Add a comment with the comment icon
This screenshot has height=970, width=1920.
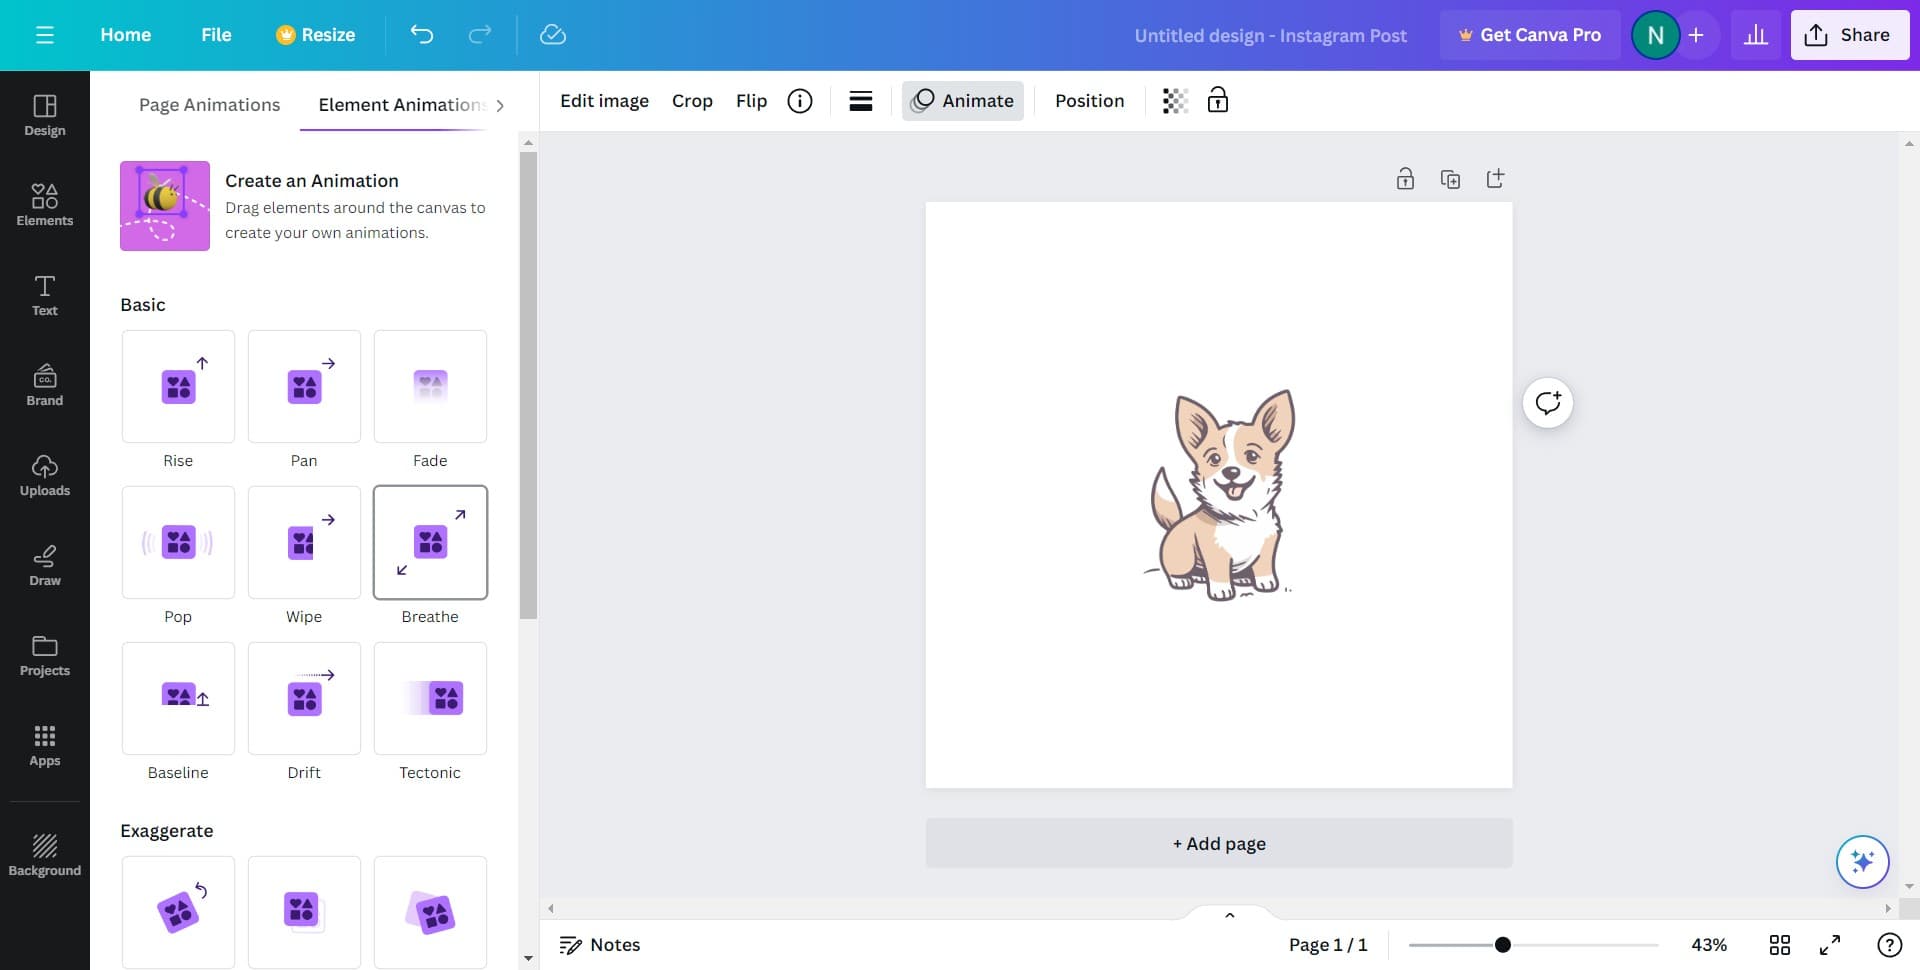pos(1547,402)
